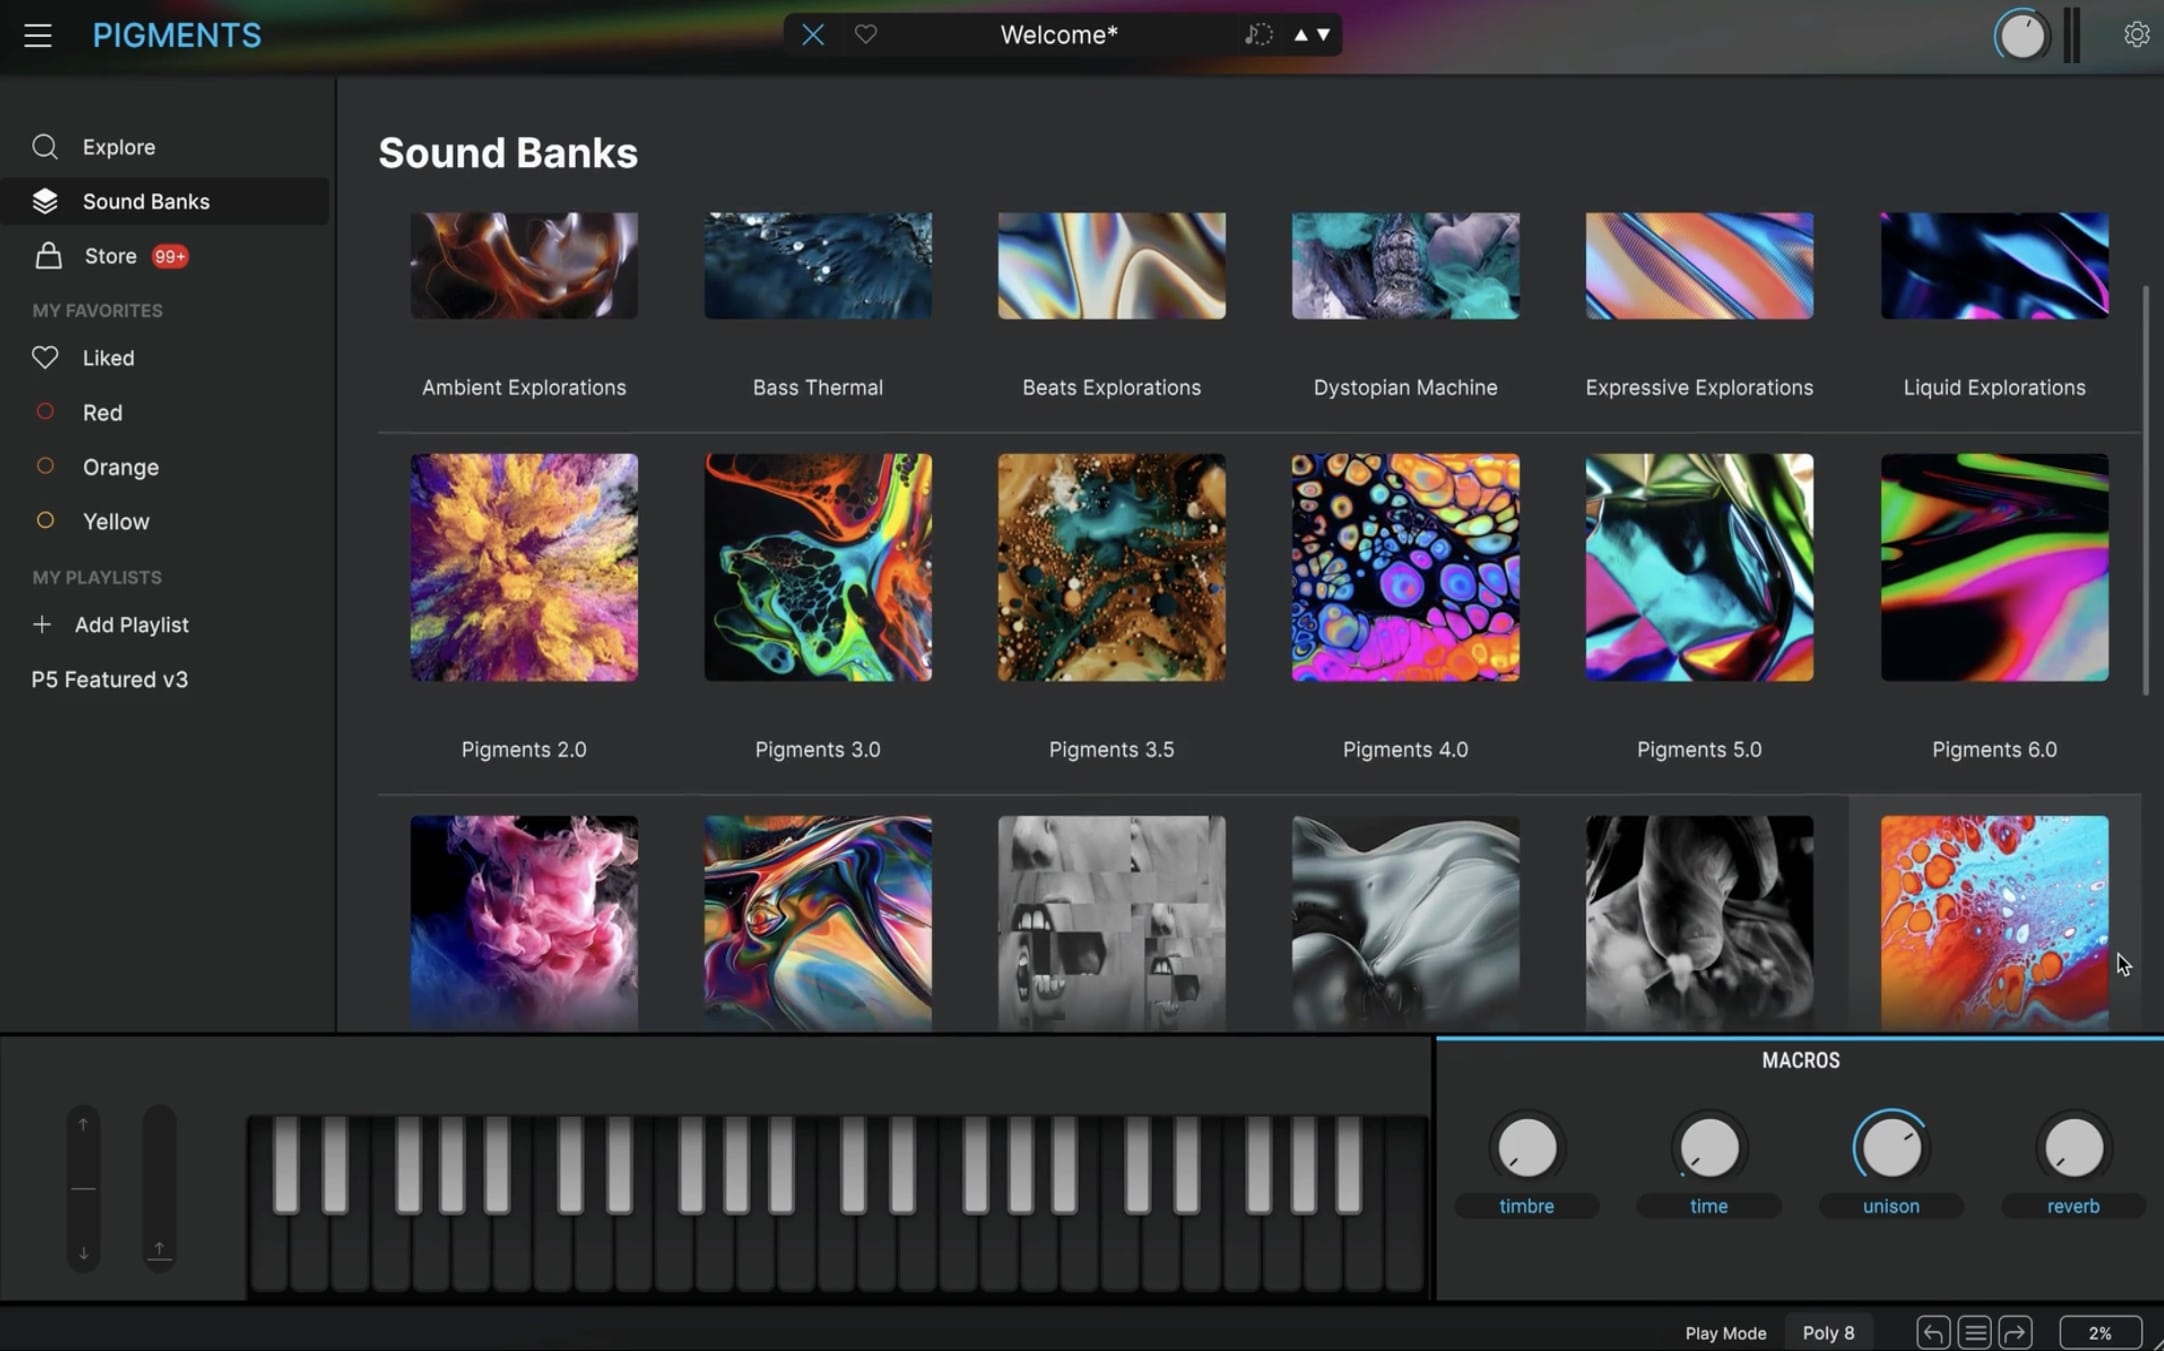Click the settings gear icon

[2136, 35]
